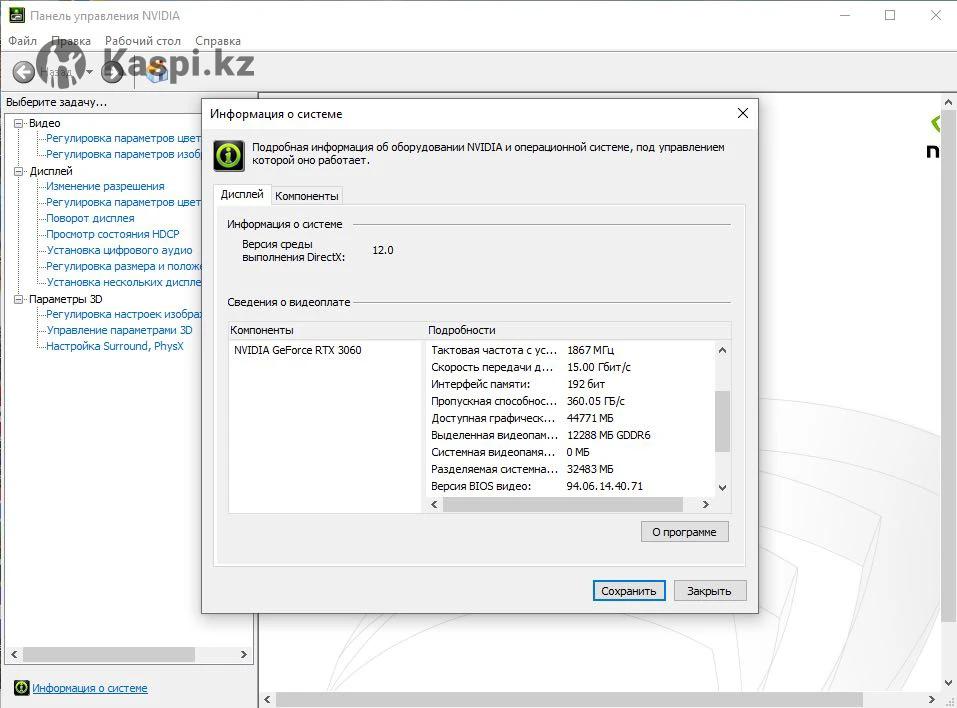Click the Закрыть button

(x=710, y=591)
